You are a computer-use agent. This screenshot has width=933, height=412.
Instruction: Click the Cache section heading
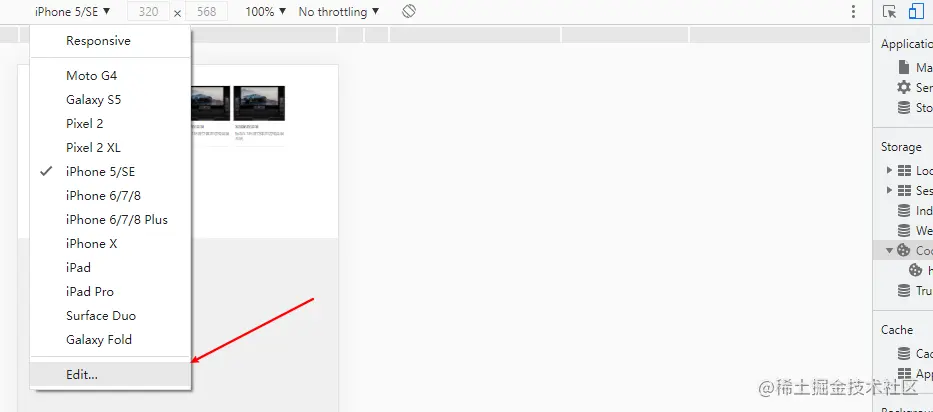click(x=897, y=329)
